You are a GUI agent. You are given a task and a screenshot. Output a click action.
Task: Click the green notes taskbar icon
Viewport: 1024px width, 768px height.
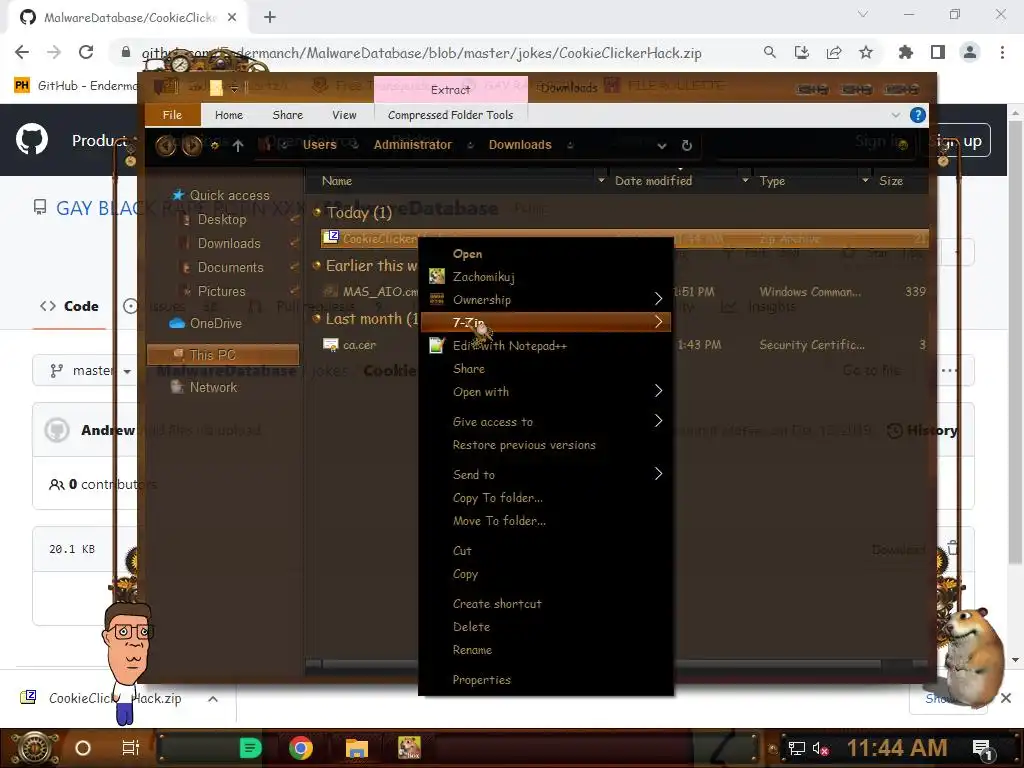point(250,748)
